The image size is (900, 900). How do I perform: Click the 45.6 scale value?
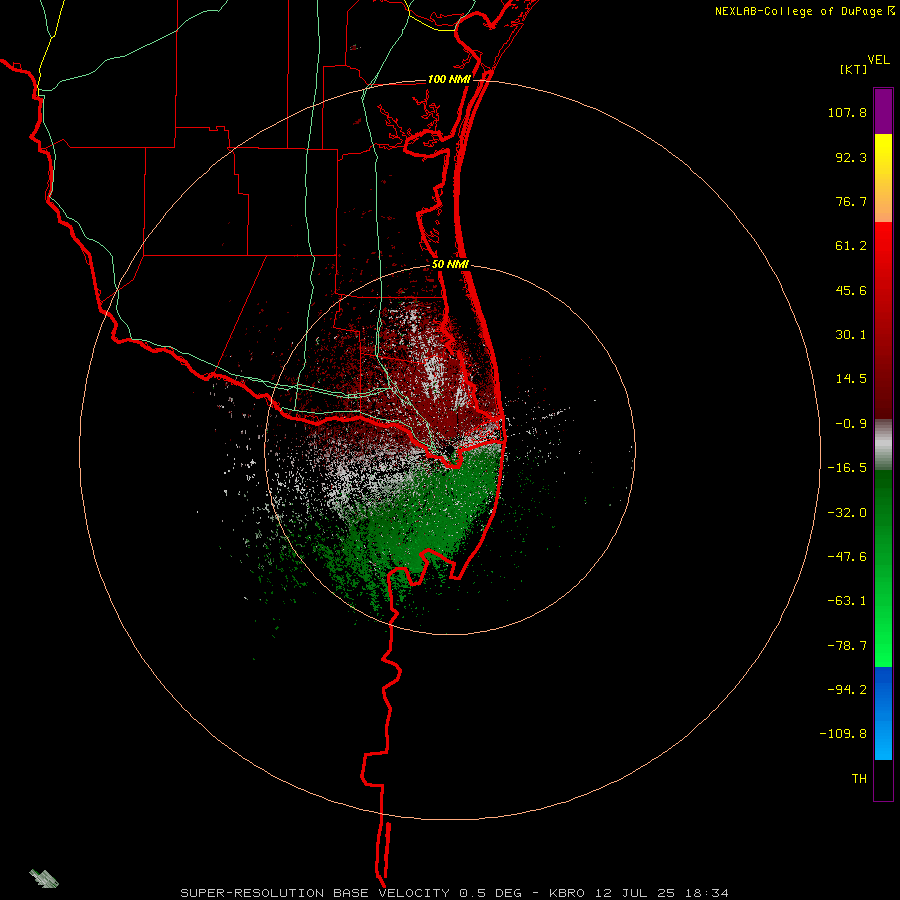pyautogui.click(x=851, y=290)
